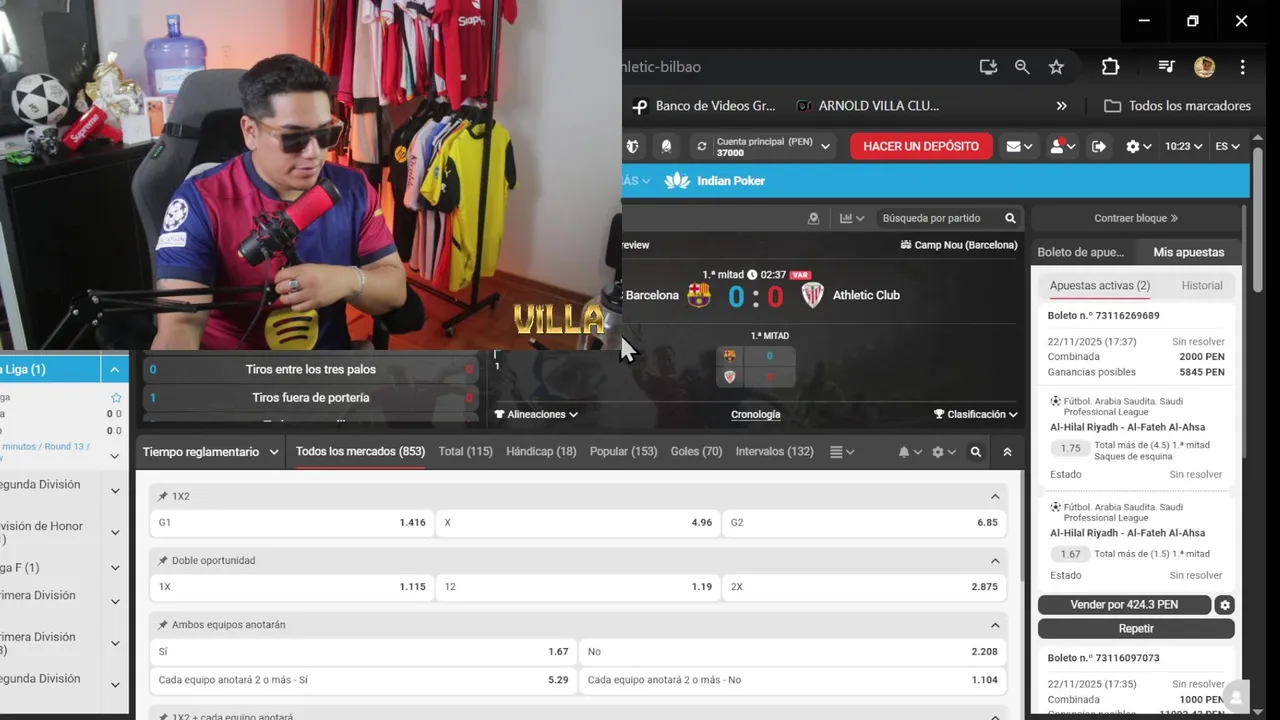Collapse the Doble oportunidad section
The height and width of the screenshot is (720, 1280).
tap(995, 560)
